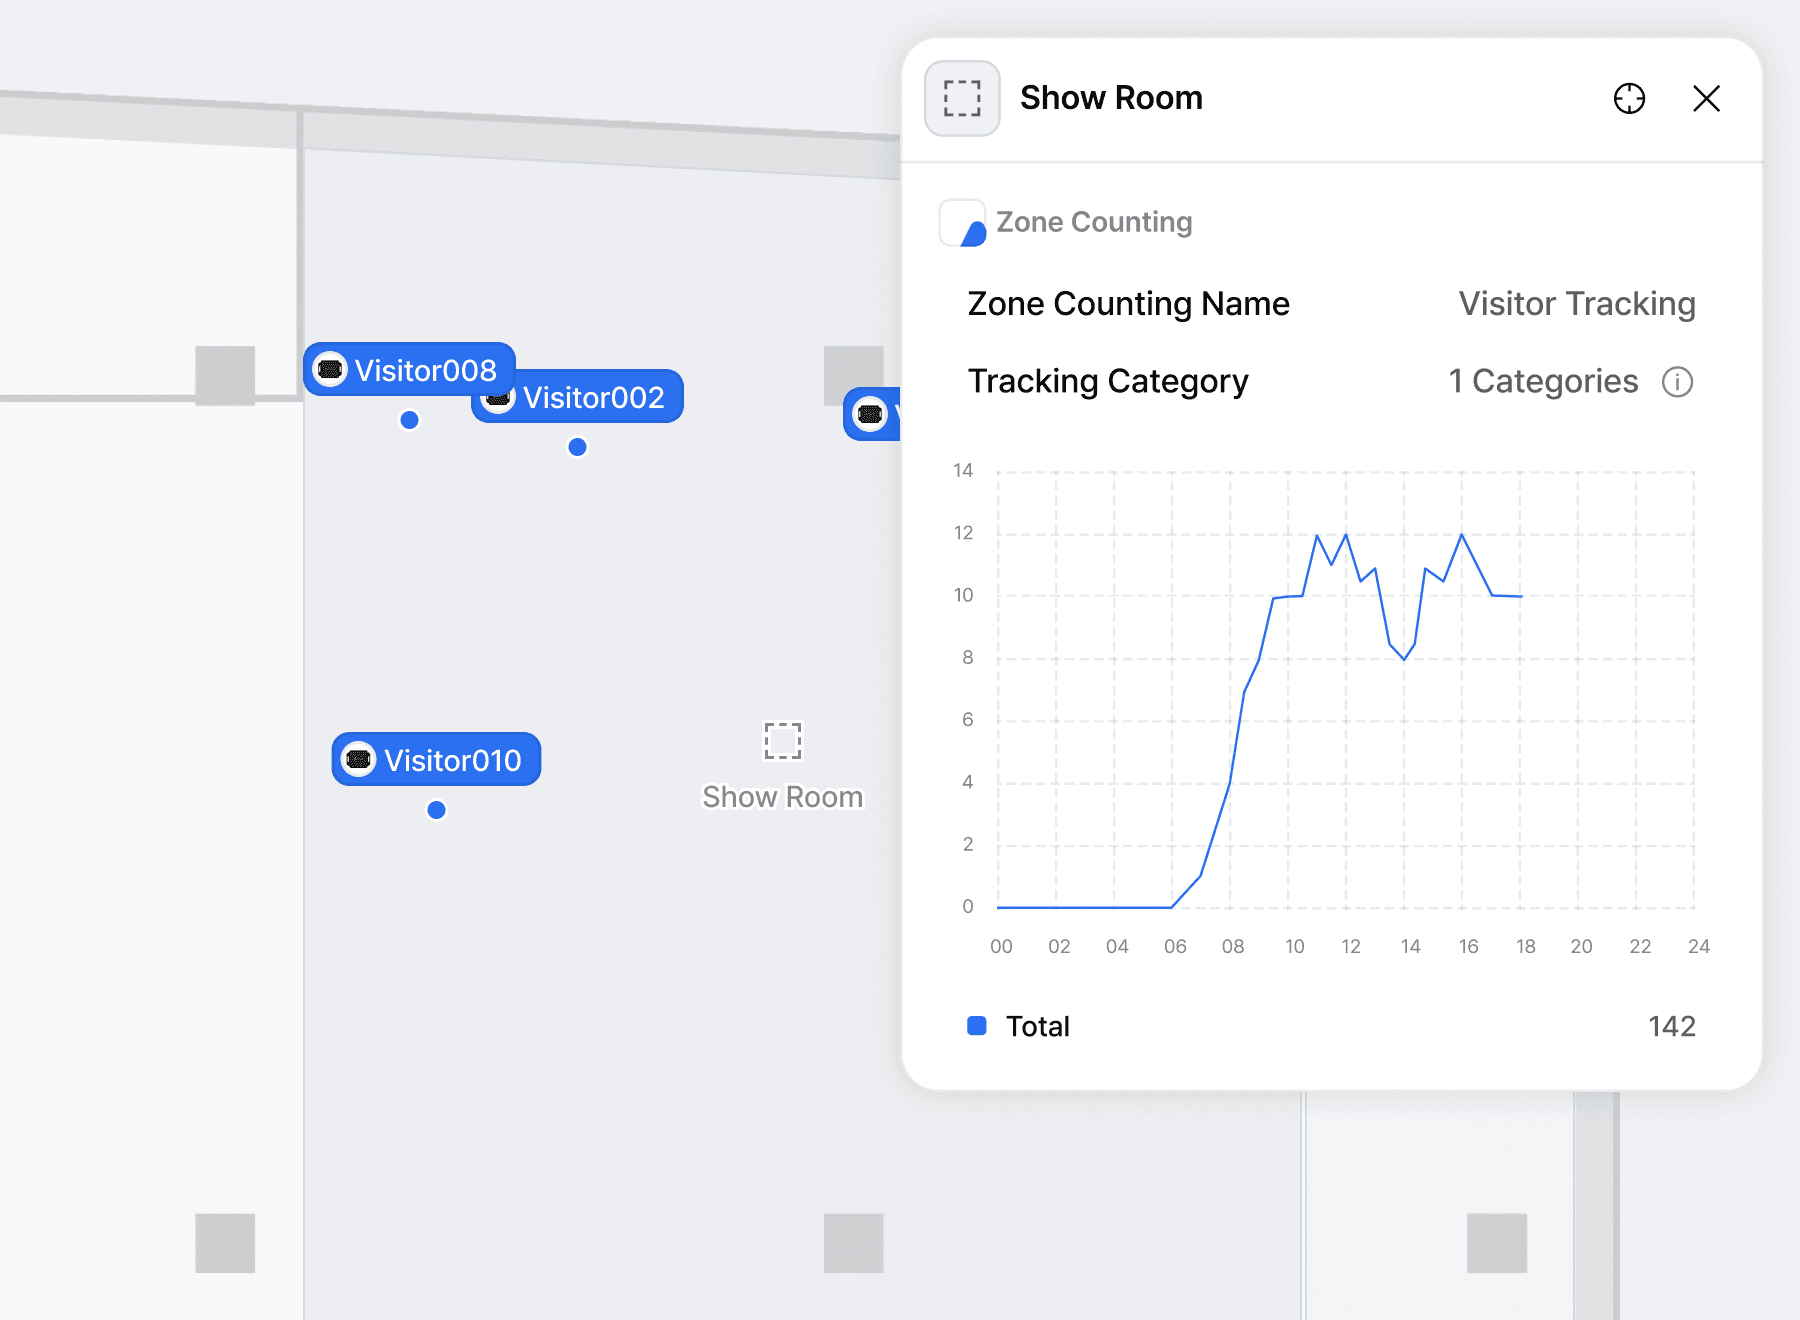Select the Visitor002 label on the map
The image size is (1800, 1320).
(x=593, y=398)
